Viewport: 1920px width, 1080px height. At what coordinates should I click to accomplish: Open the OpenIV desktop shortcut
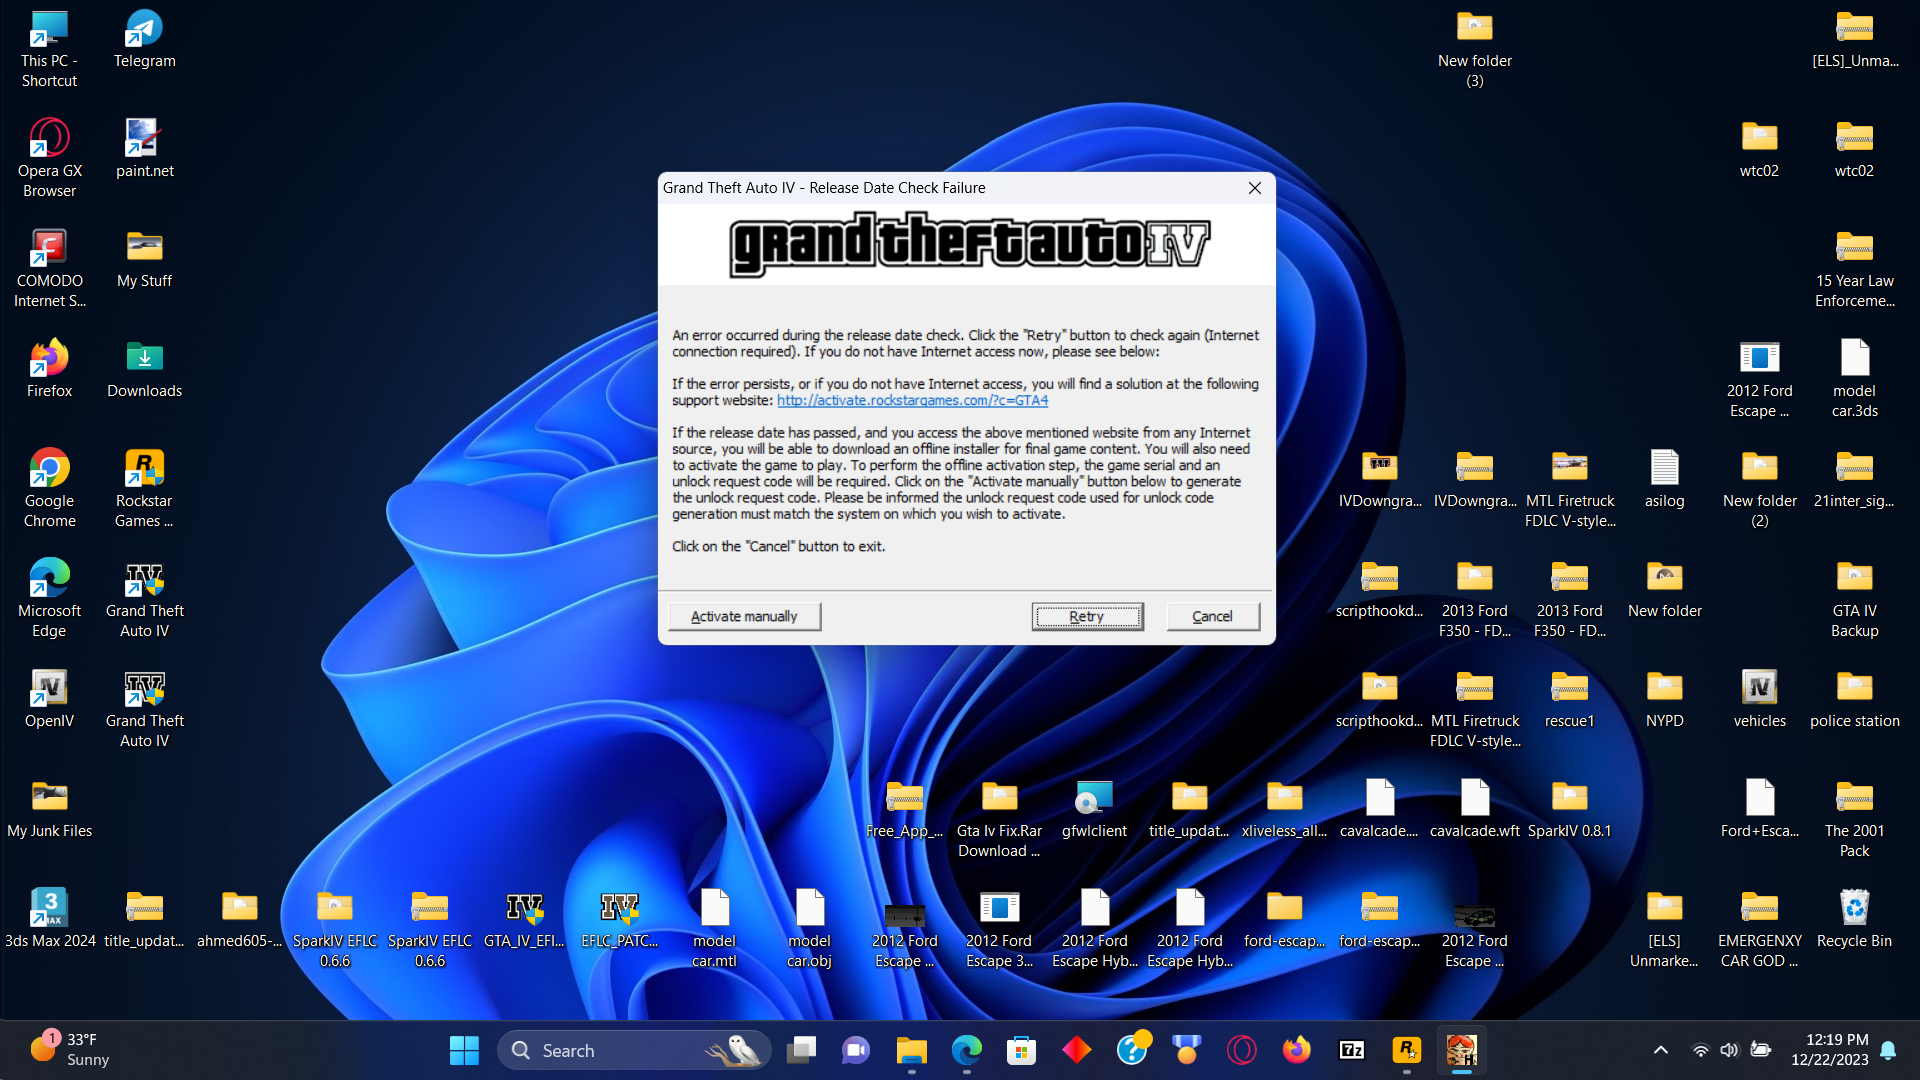point(49,689)
